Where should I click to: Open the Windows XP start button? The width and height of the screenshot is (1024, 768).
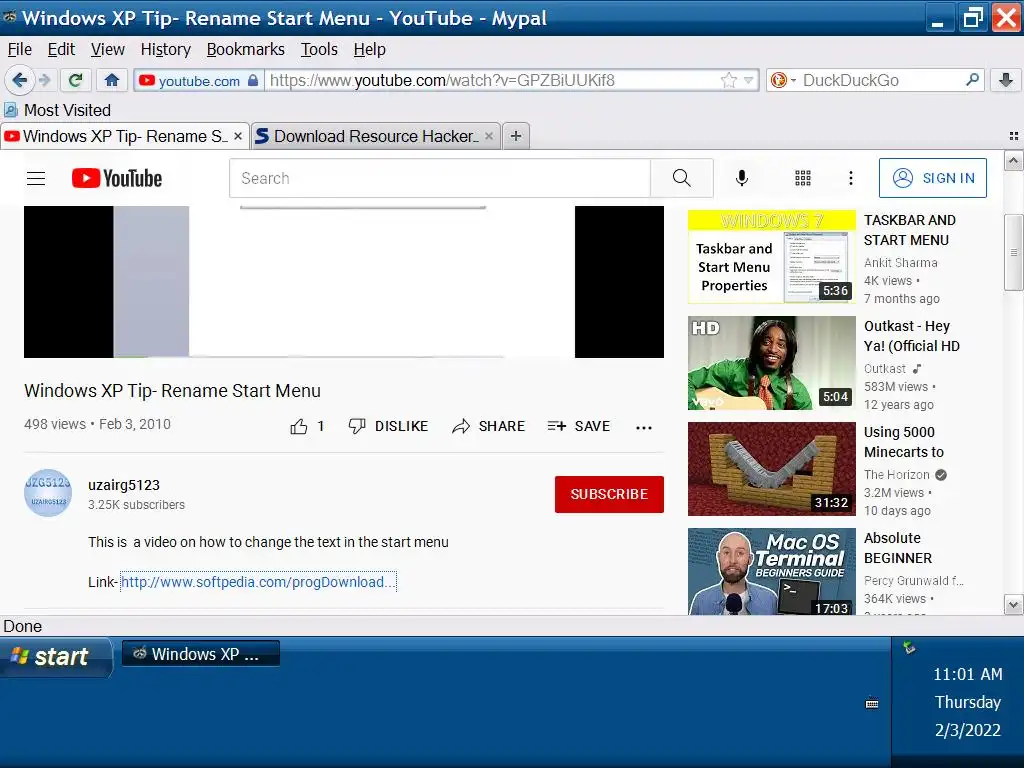click(x=56, y=656)
